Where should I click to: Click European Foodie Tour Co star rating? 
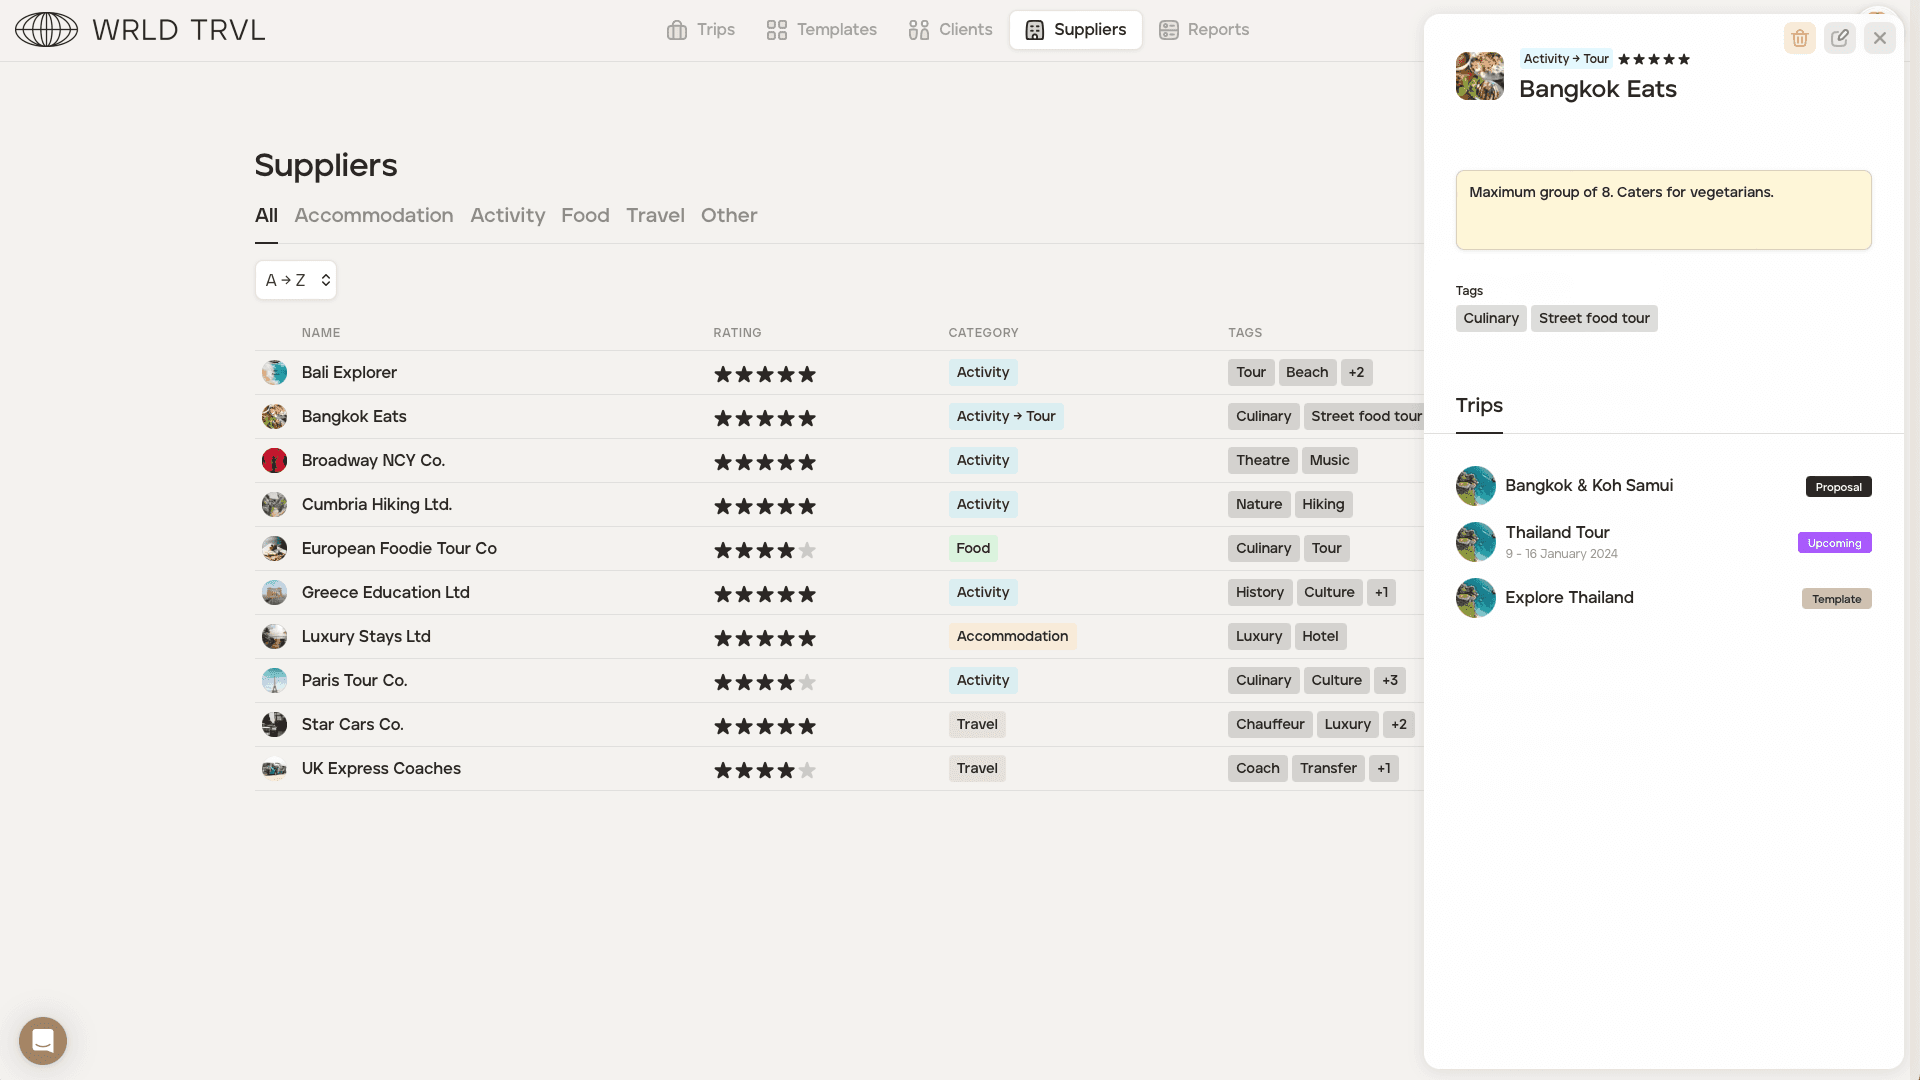point(765,550)
